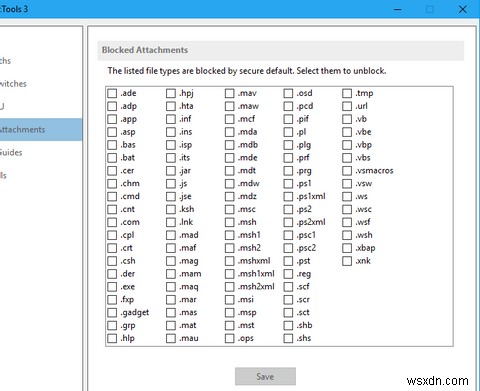Image resolution: width=480 pixels, height=391 pixels.
Task: Check the .app file type box
Action: point(112,119)
